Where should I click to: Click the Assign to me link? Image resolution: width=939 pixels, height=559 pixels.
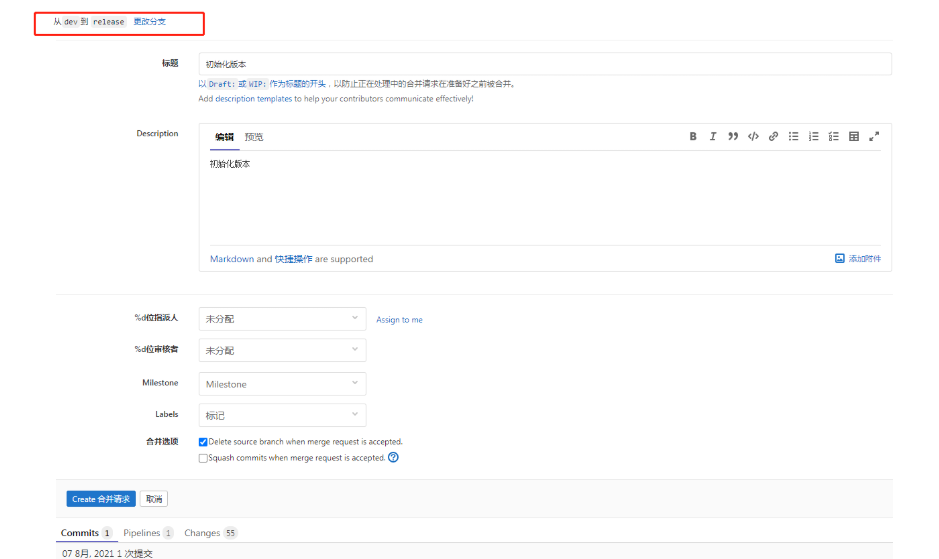[x=399, y=320]
